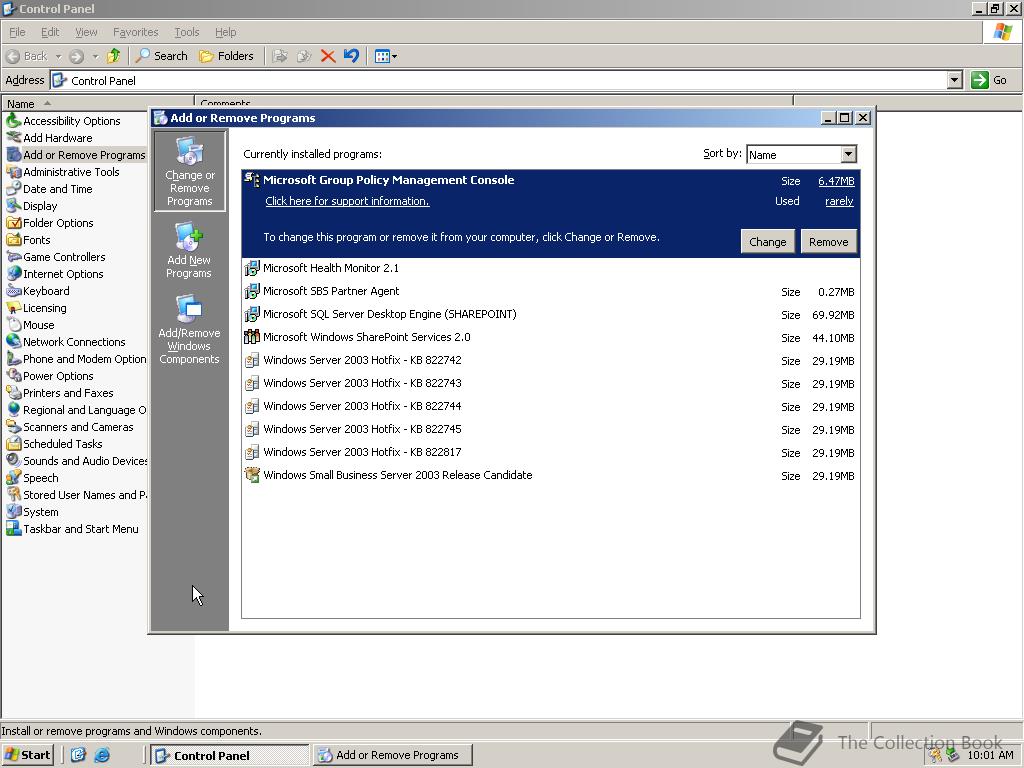Click the Add Hardware icon
Screen dimensions: 1024x768
pos(13,137)
